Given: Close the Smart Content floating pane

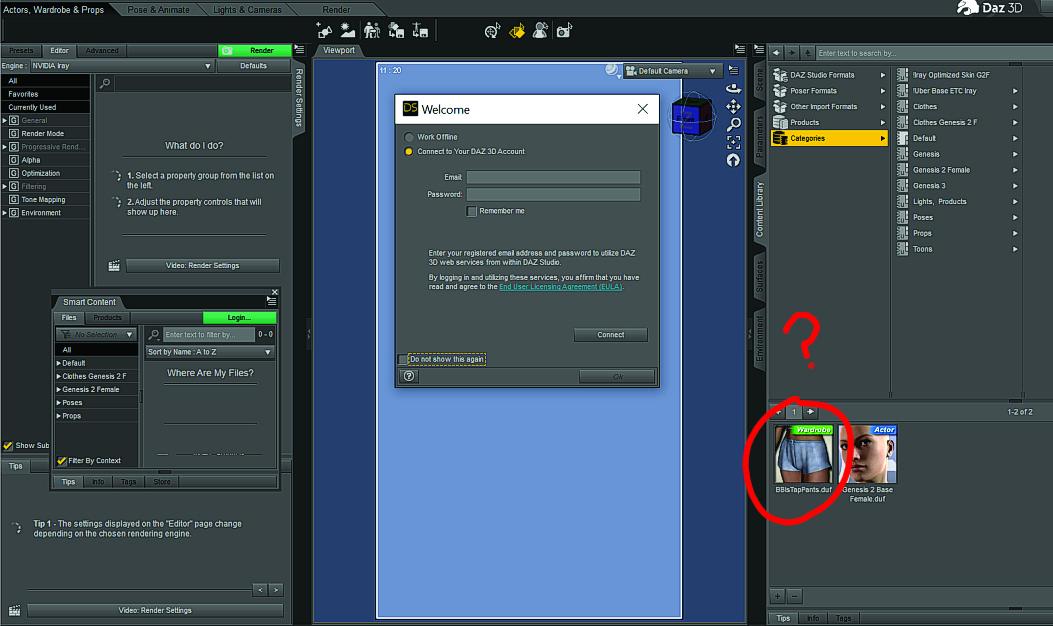Looking at the screenshot, I should [x=275, y=292].
